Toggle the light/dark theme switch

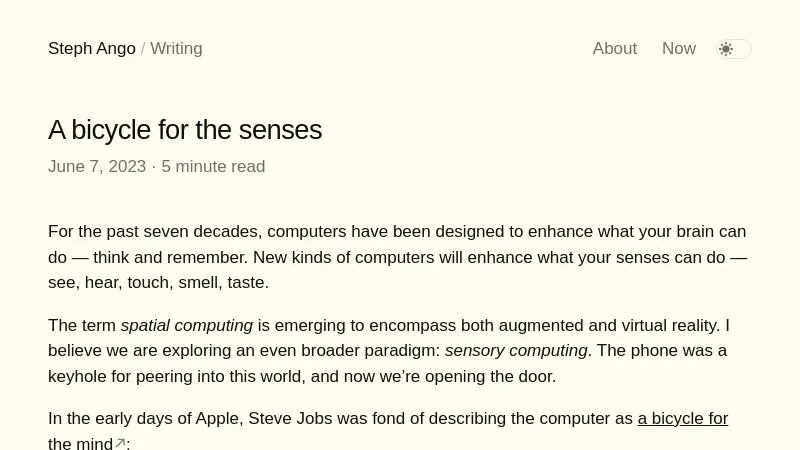(x=734, y=49)
